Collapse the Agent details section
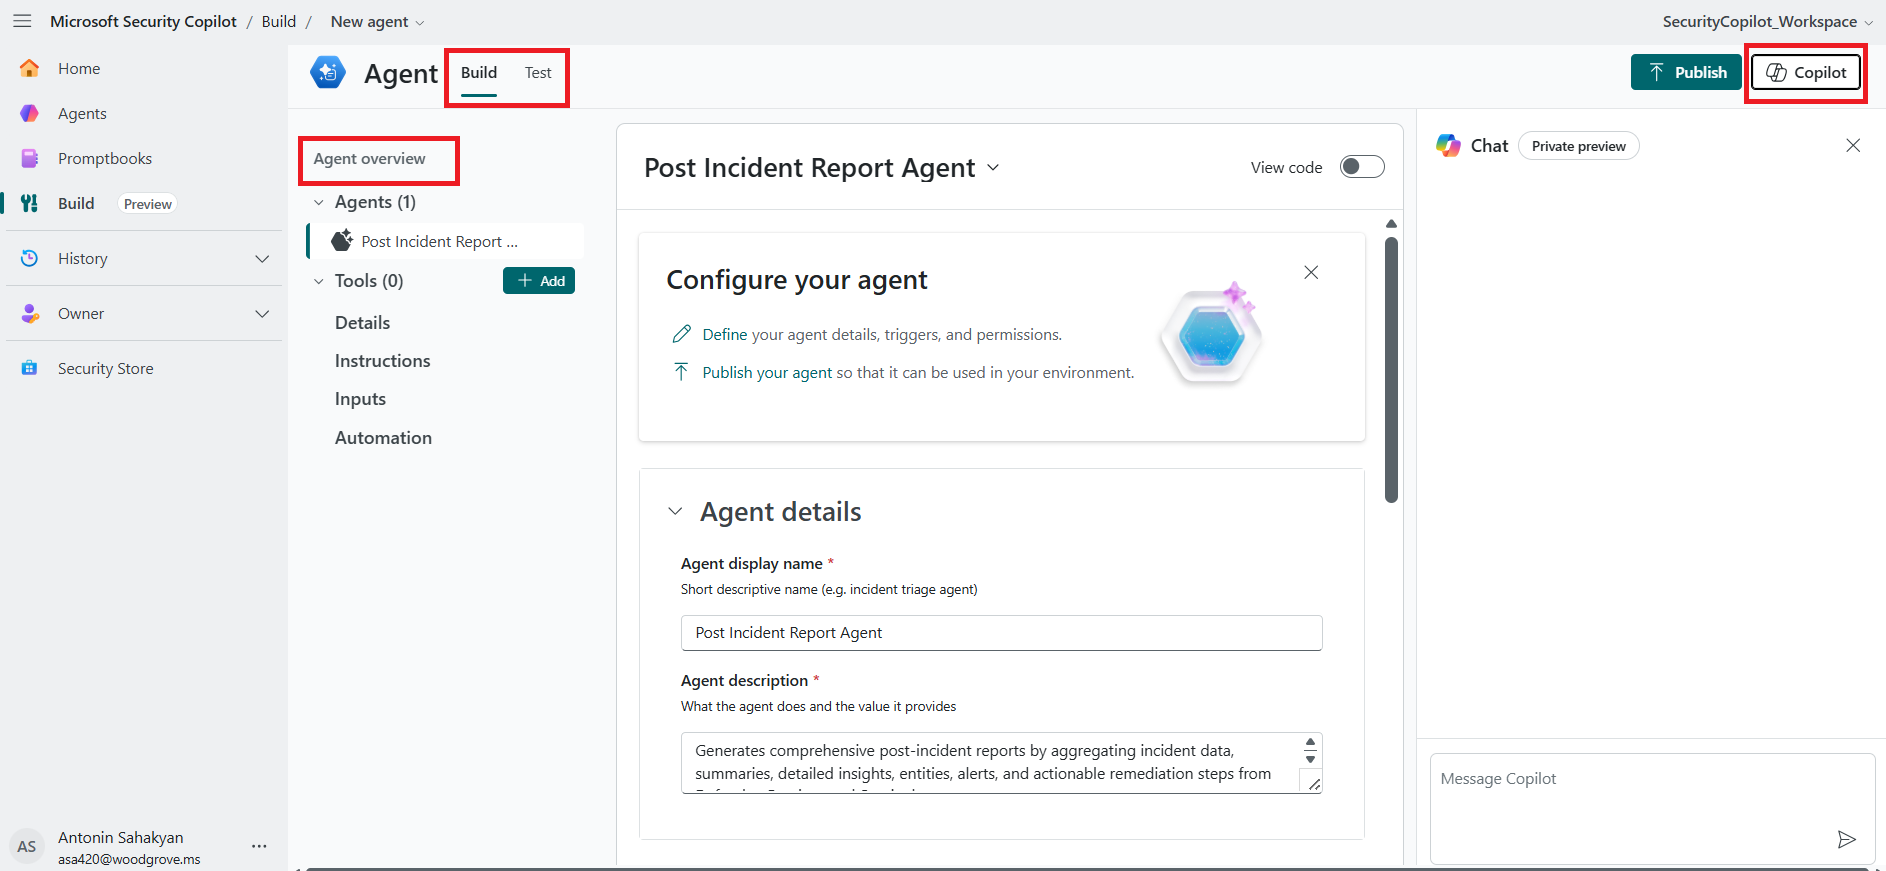1886x871 pixels. coord(676,512)
